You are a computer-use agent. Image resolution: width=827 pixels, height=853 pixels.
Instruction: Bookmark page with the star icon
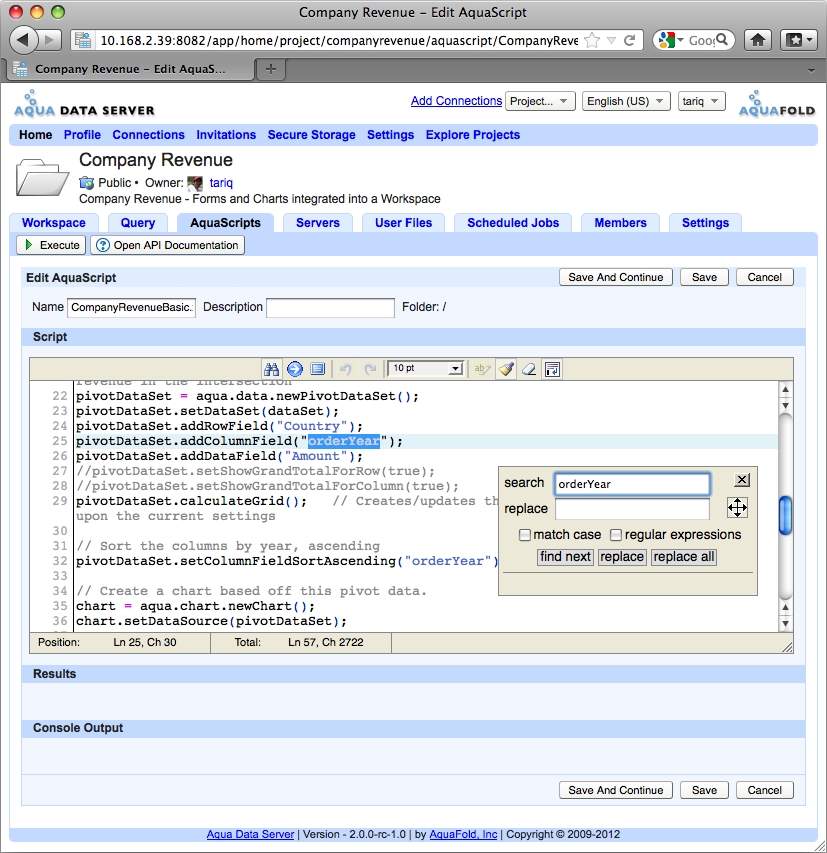[x=592, y=40]
